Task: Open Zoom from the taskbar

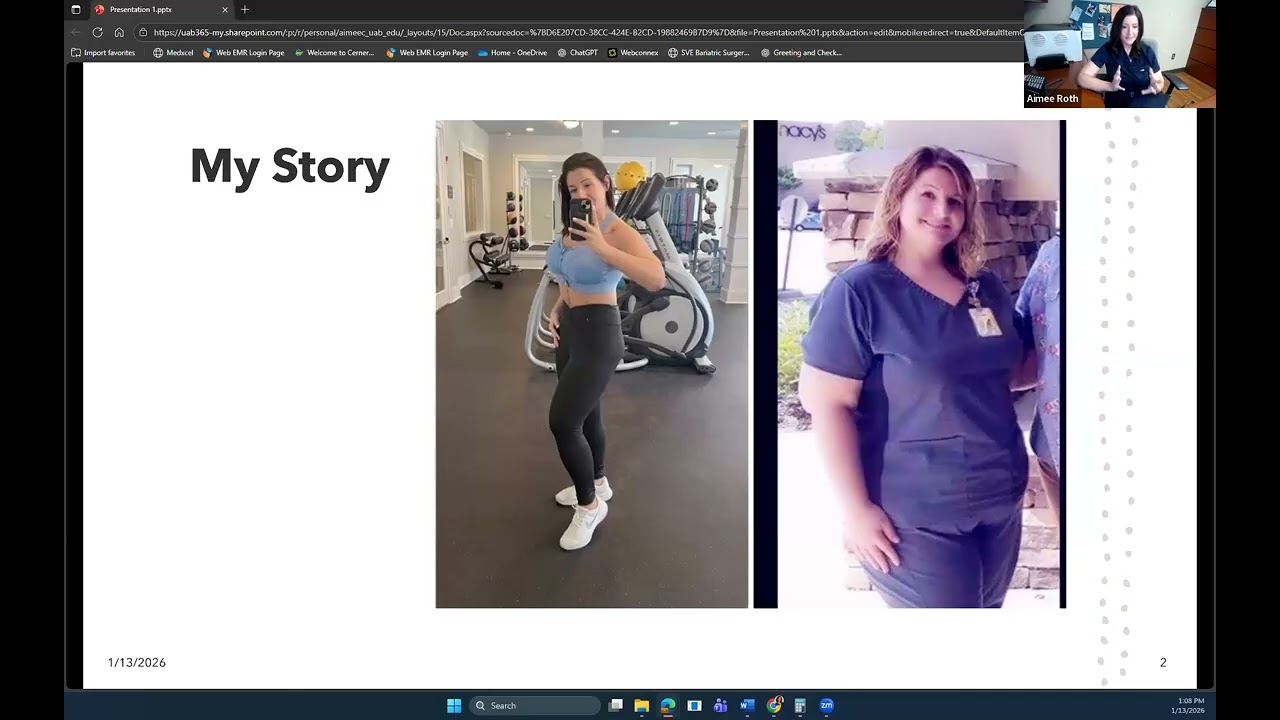Action: [826, 705]
